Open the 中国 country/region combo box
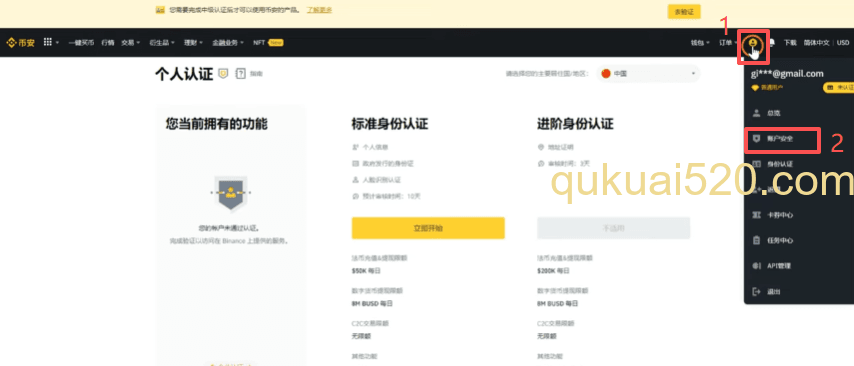 coord(648,73)
